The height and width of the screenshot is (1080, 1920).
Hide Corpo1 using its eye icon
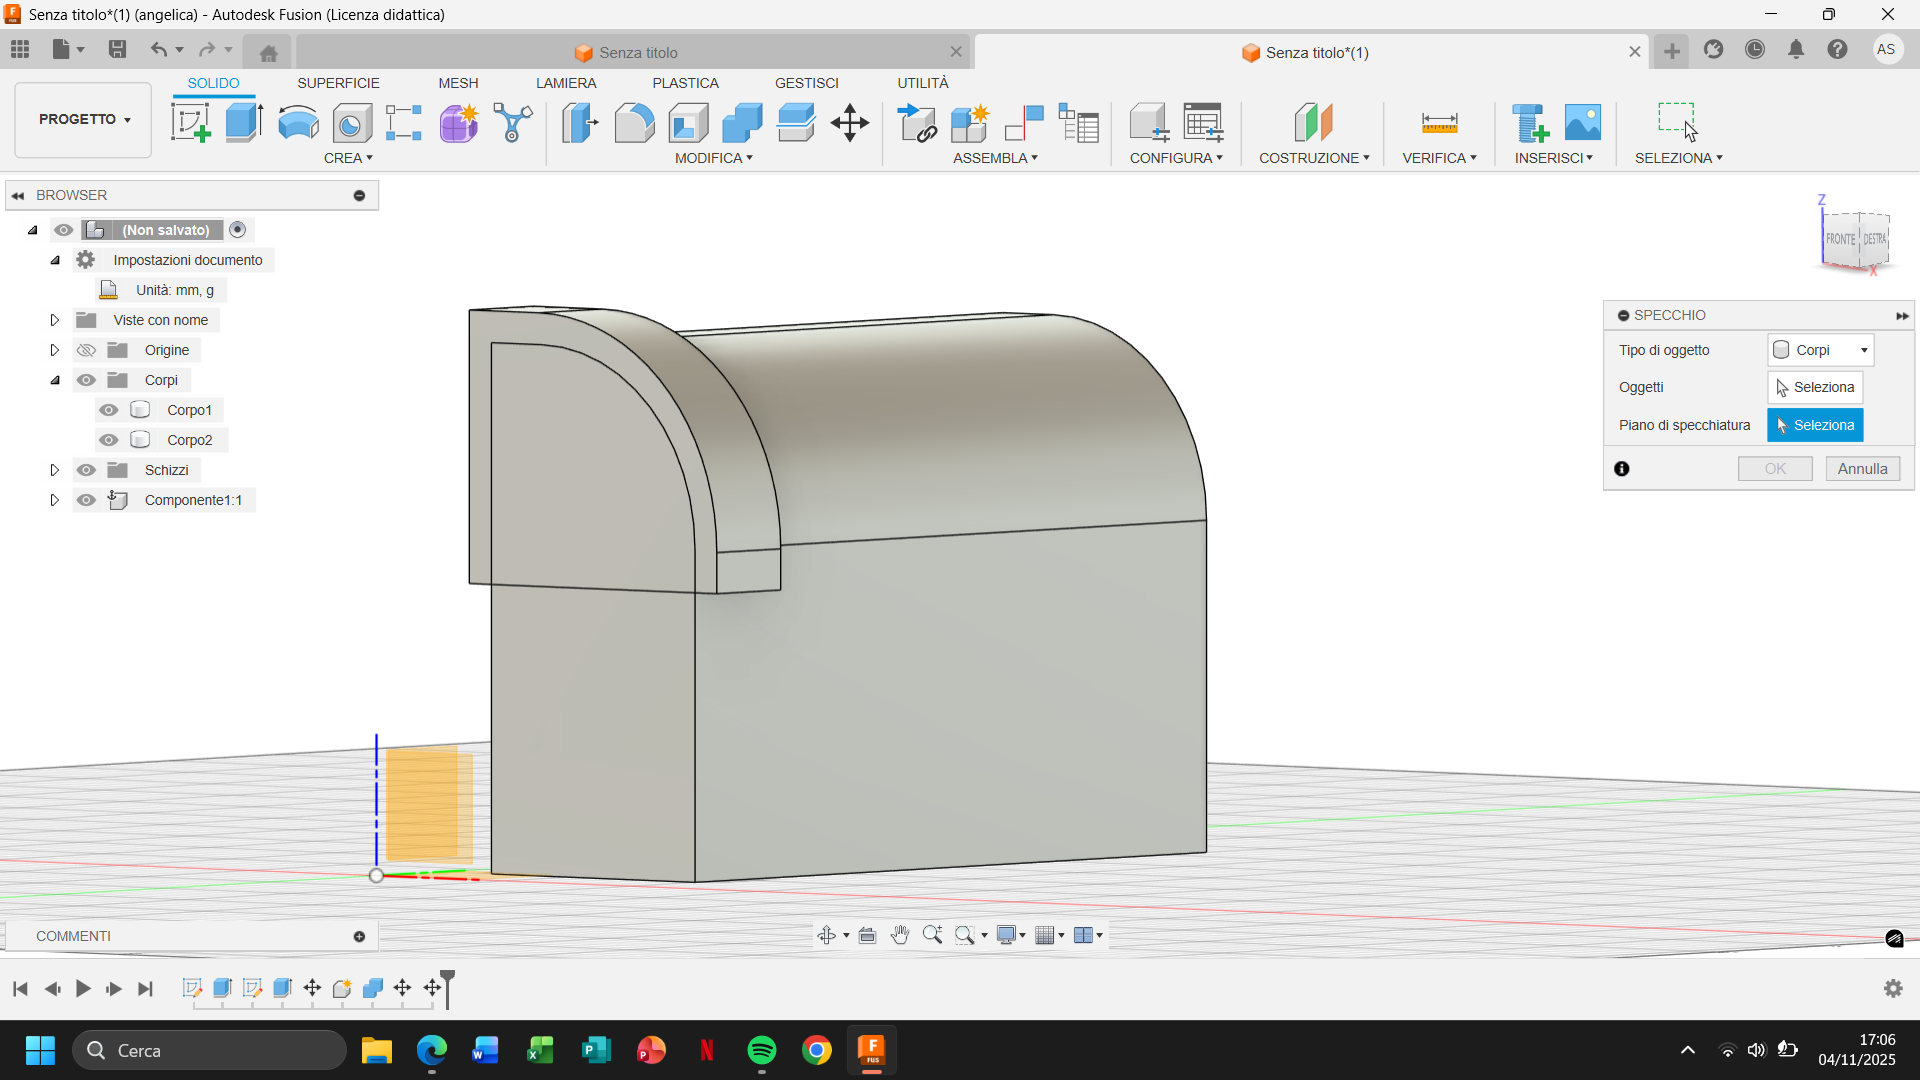tap(109, 410)
